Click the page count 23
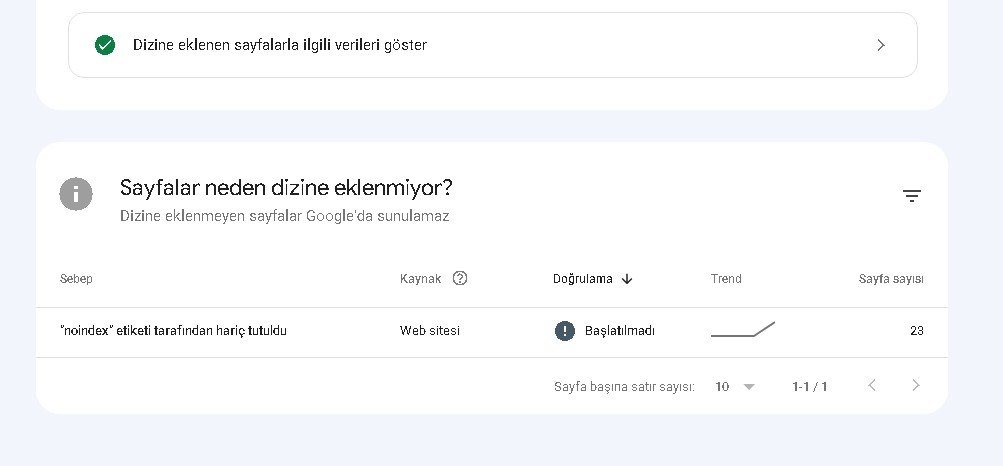Image resolution: width=1003 pixels, height=466 pixels. point(917,331)
